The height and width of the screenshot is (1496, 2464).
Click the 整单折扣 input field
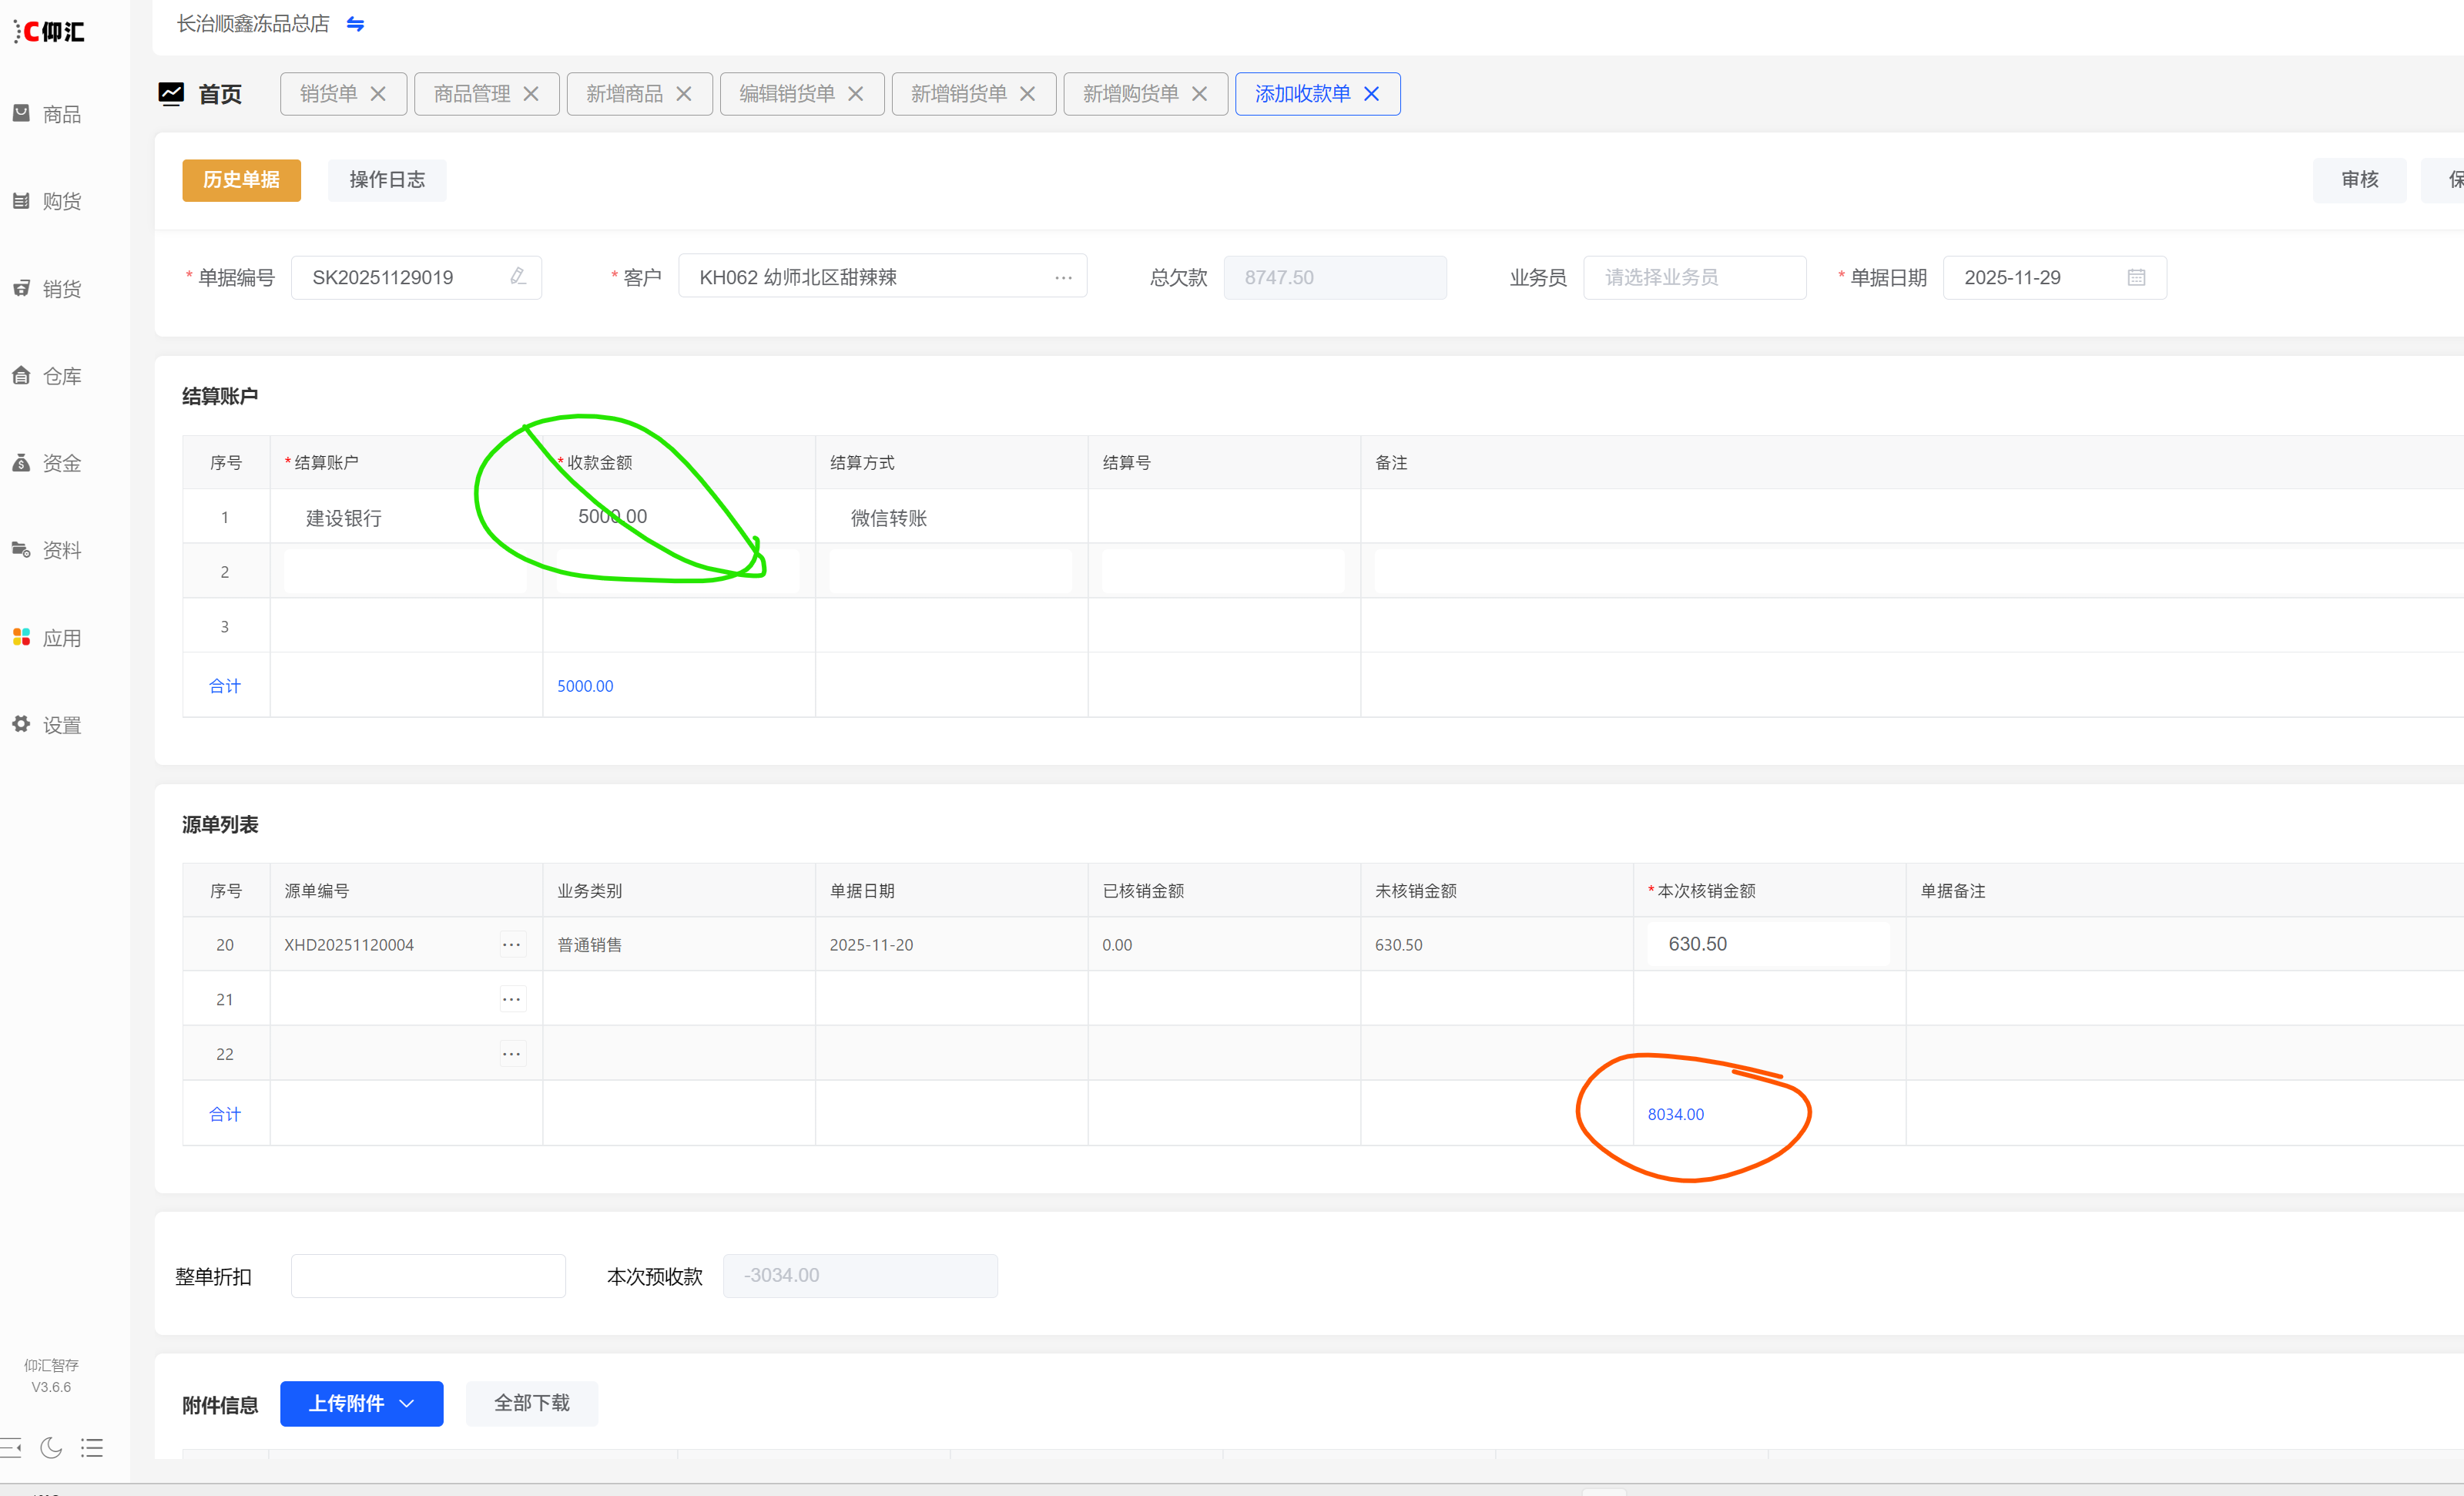point(428,1275)
